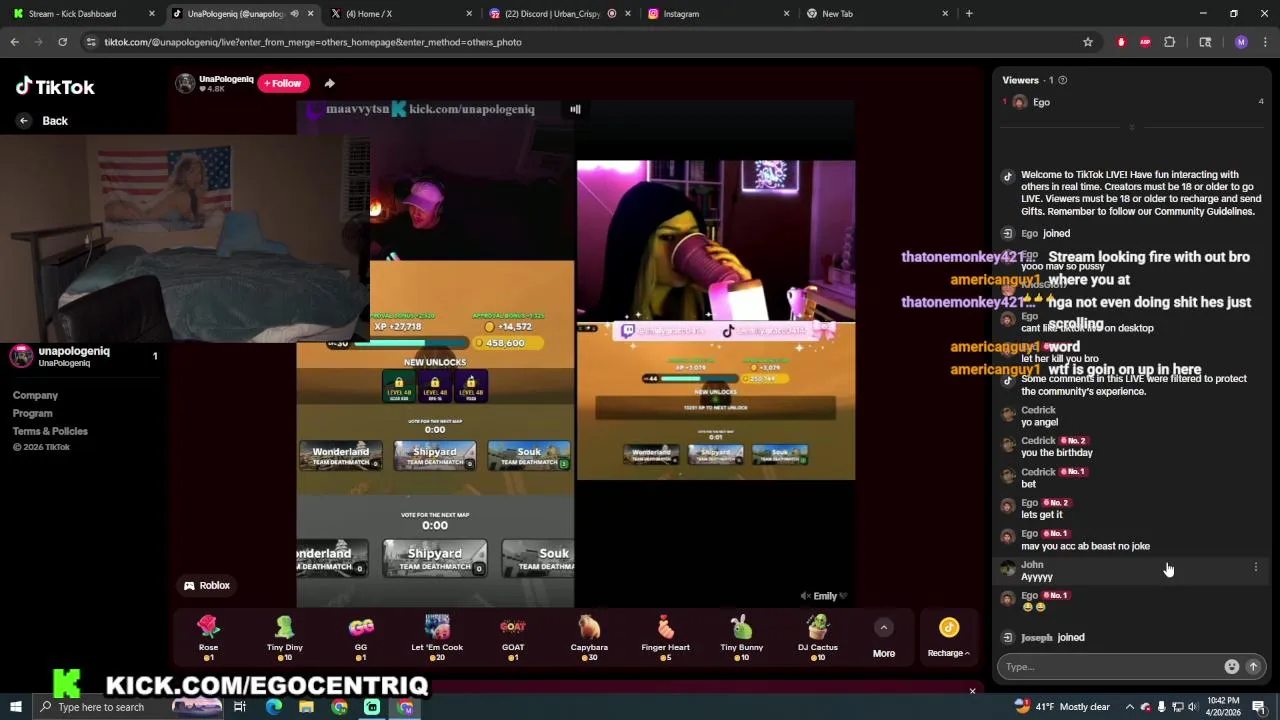Follow UnaPologeniq

(282, 83)
